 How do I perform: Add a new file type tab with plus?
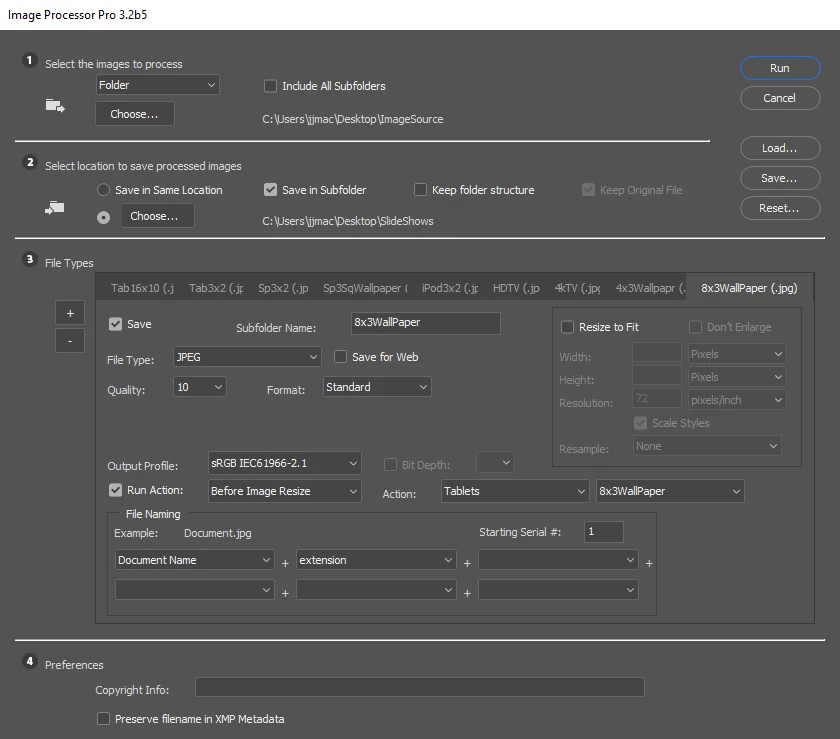(x=70, y=313)
